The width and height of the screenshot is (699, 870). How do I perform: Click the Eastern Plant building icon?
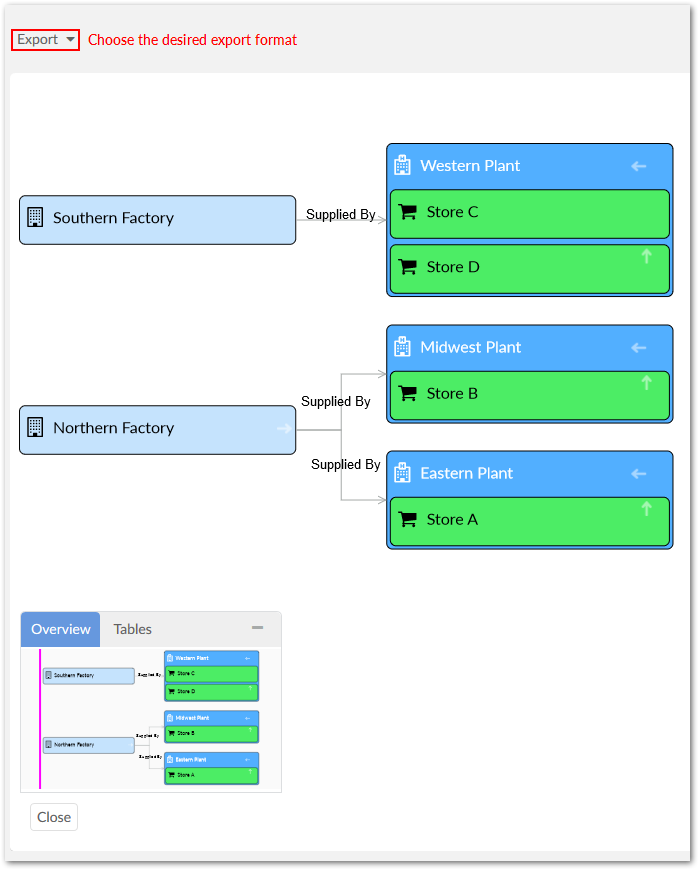coord(402,473)
